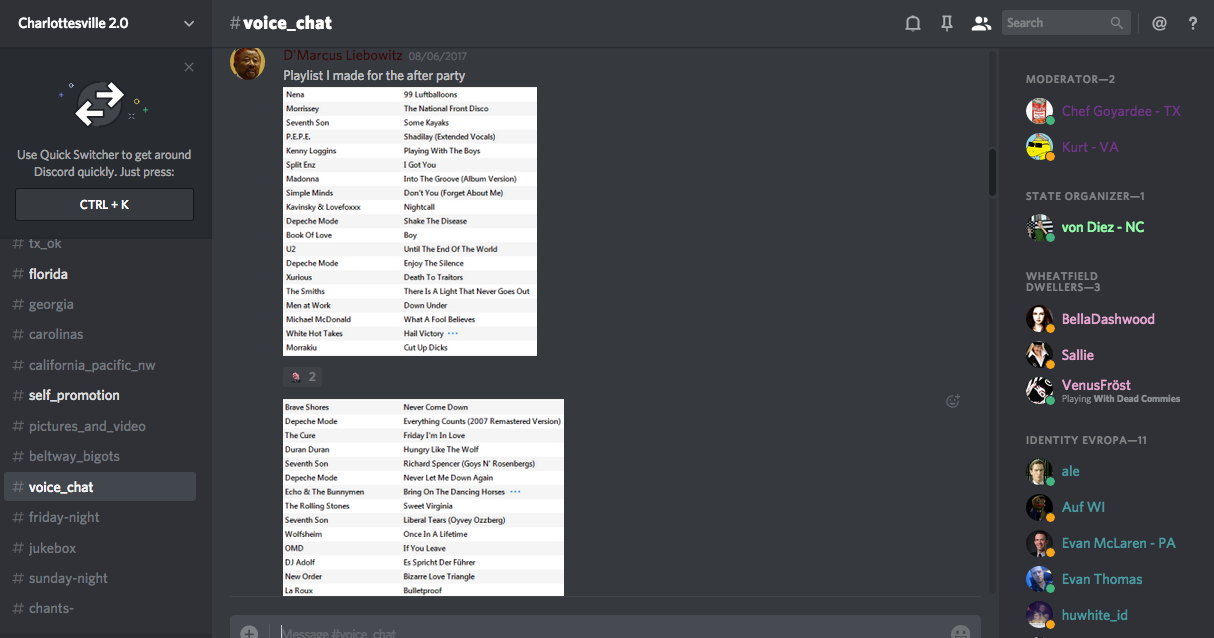Select the friday-night channel
The height and width of the screenshot is (638, 1214).
(64, 517)
